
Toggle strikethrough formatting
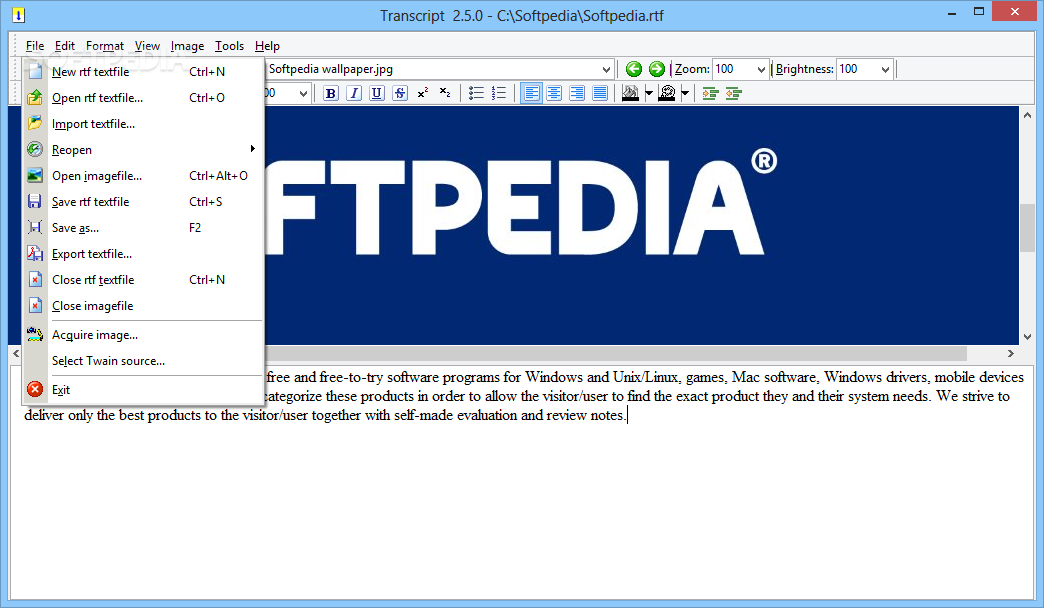tap(399, 93)
